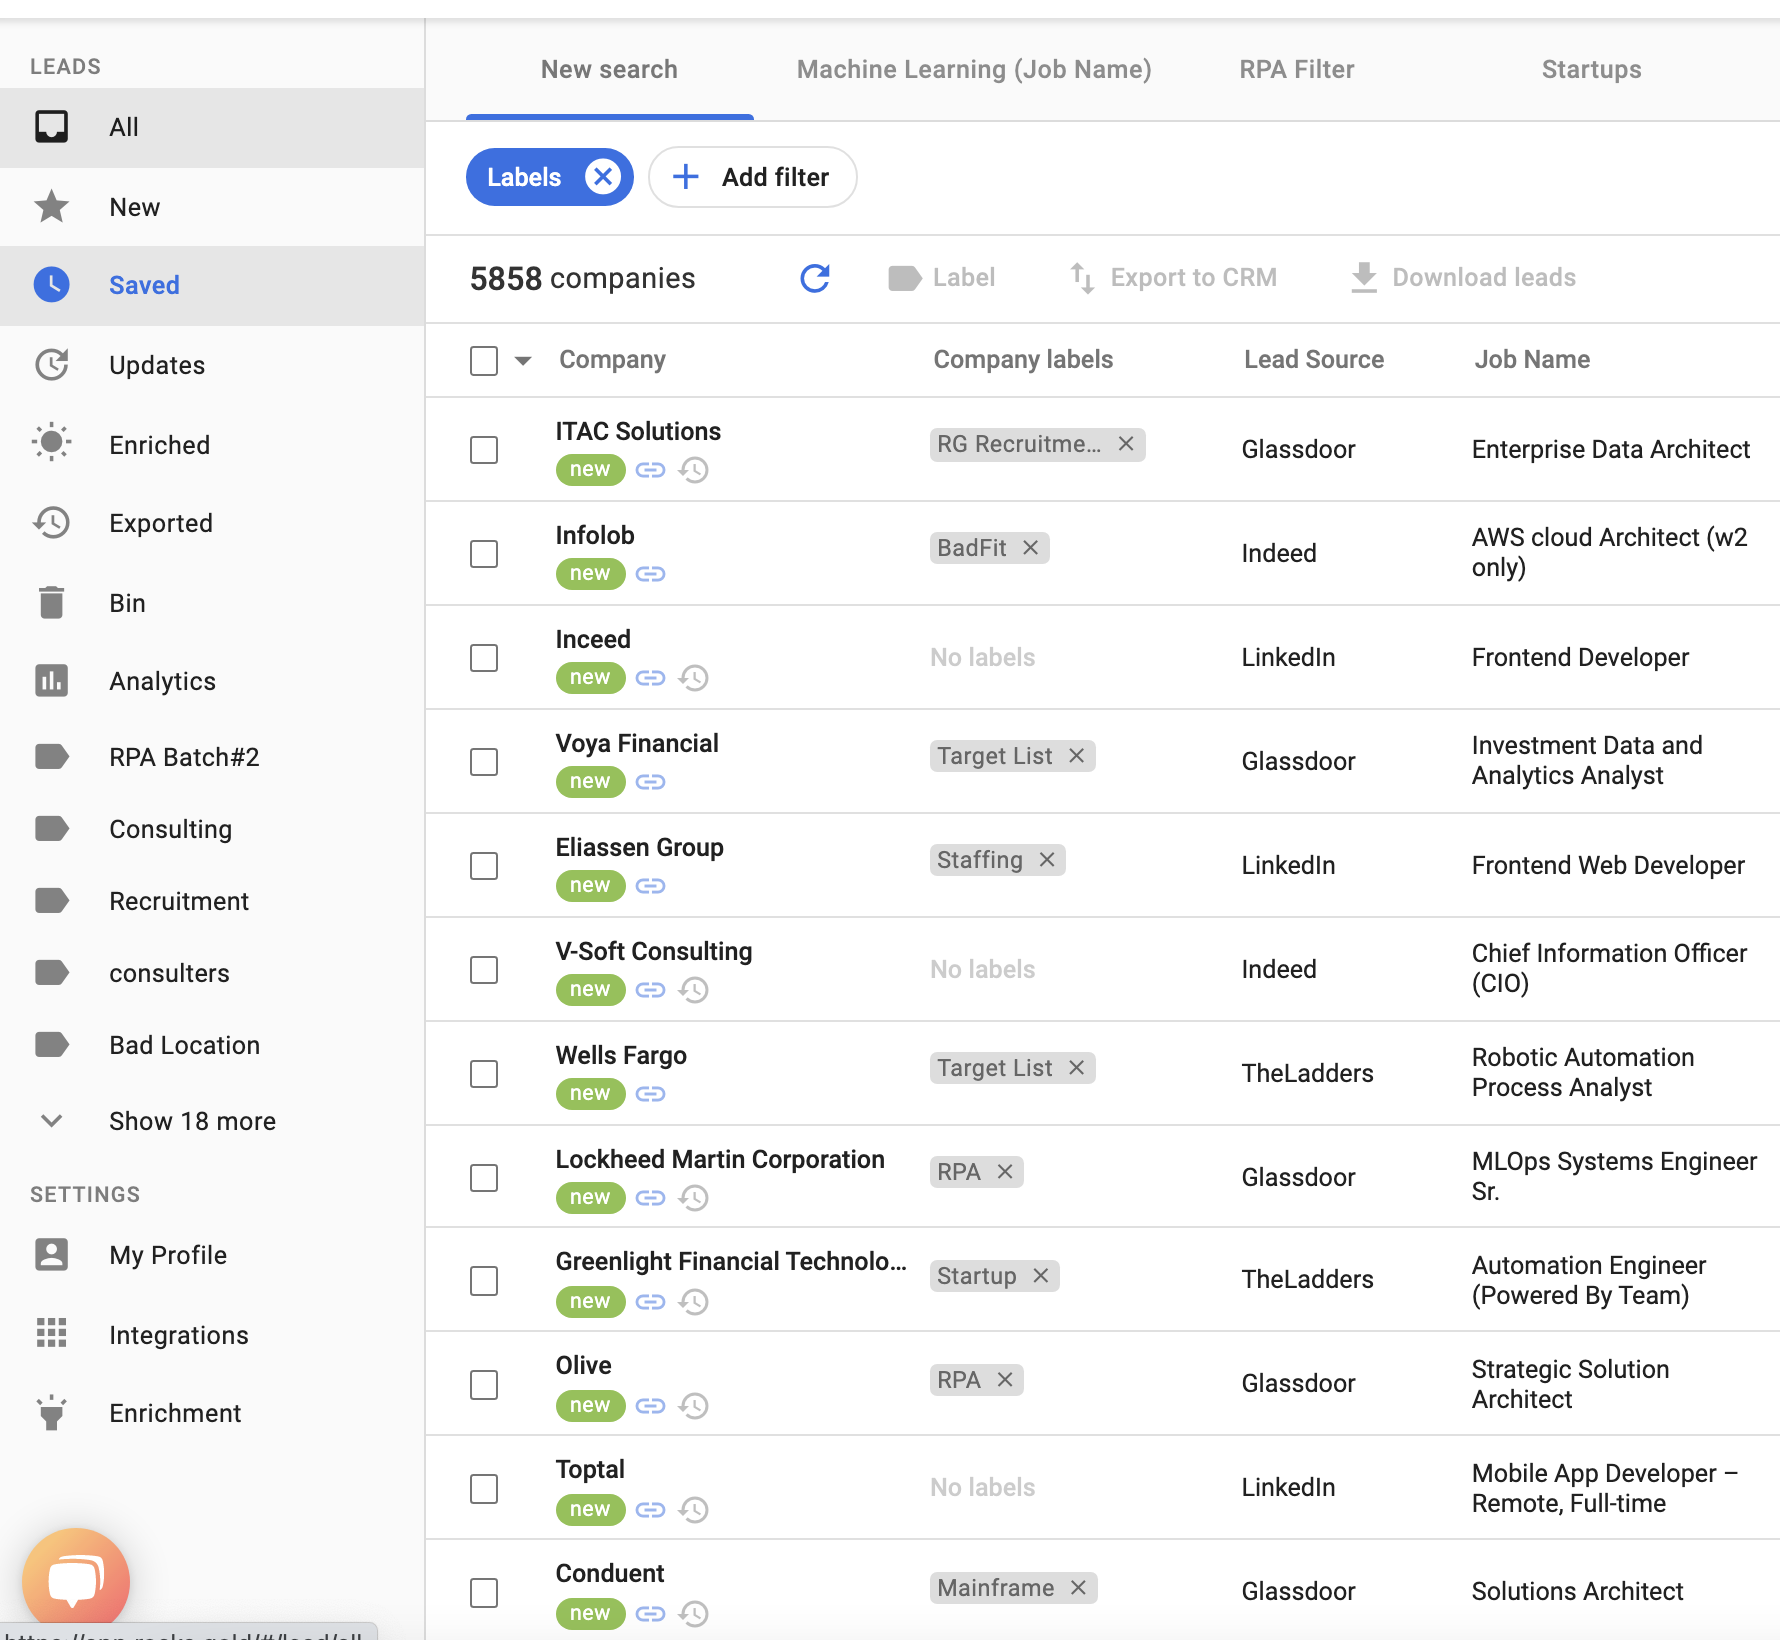Open the Analytics page

point(212,681)
